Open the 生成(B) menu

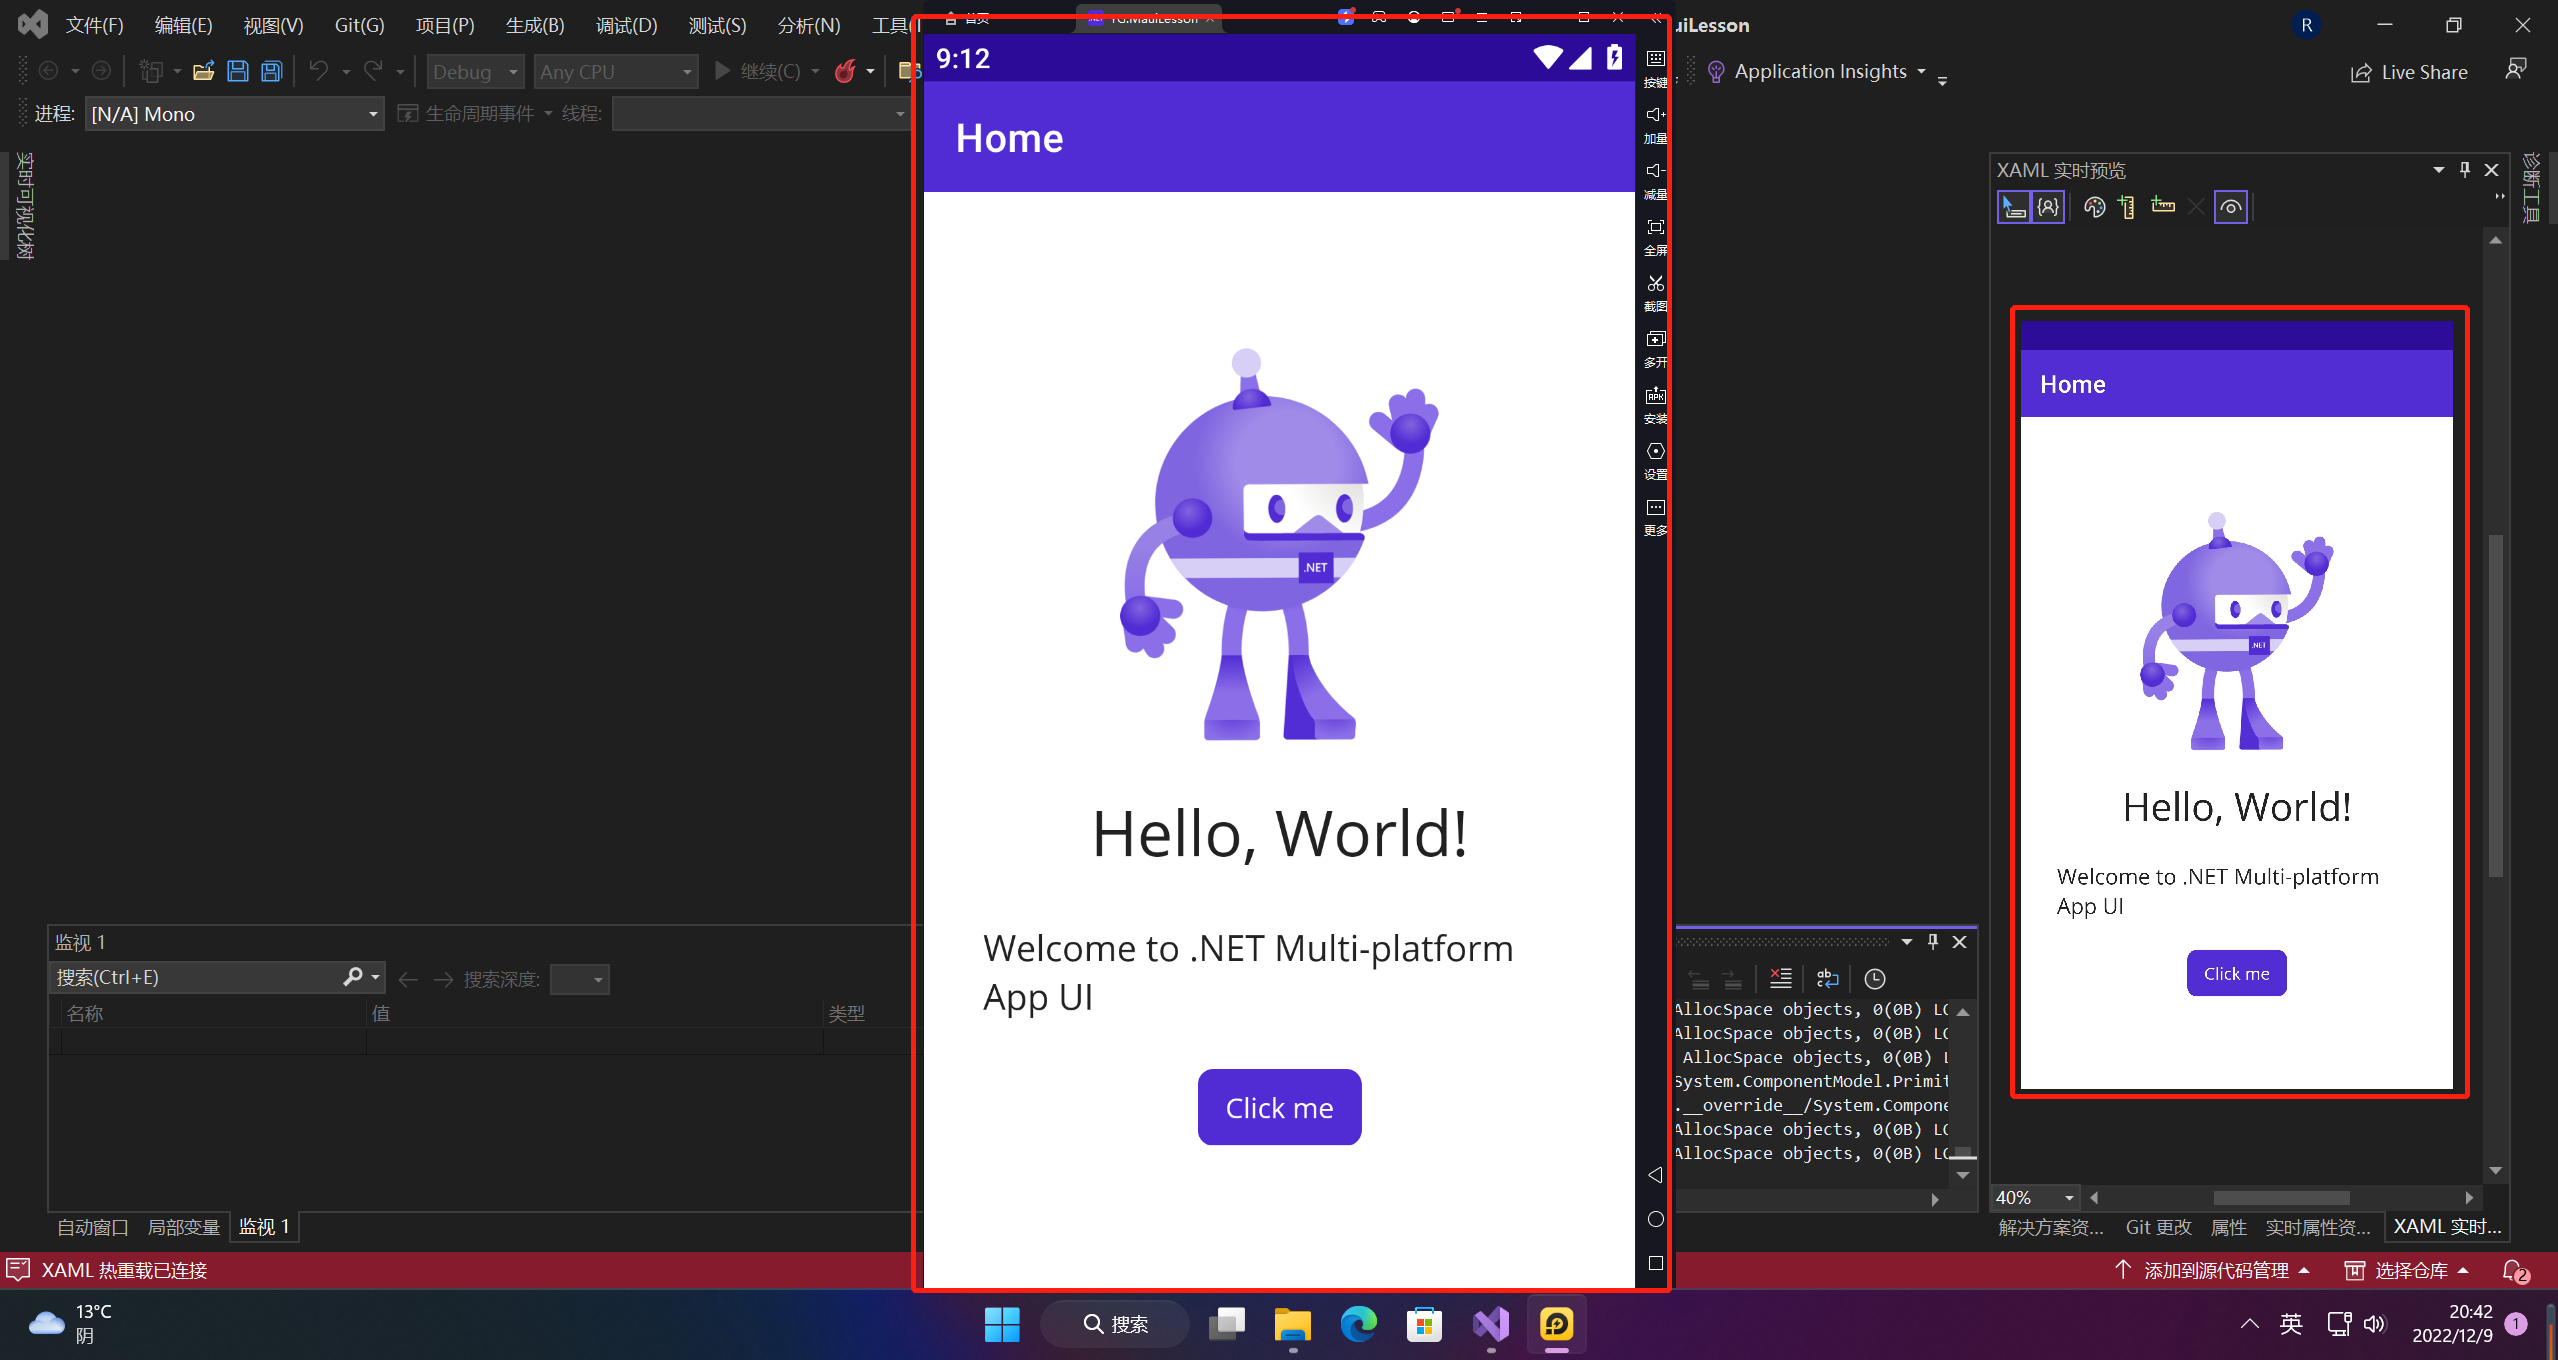point(535,25)
